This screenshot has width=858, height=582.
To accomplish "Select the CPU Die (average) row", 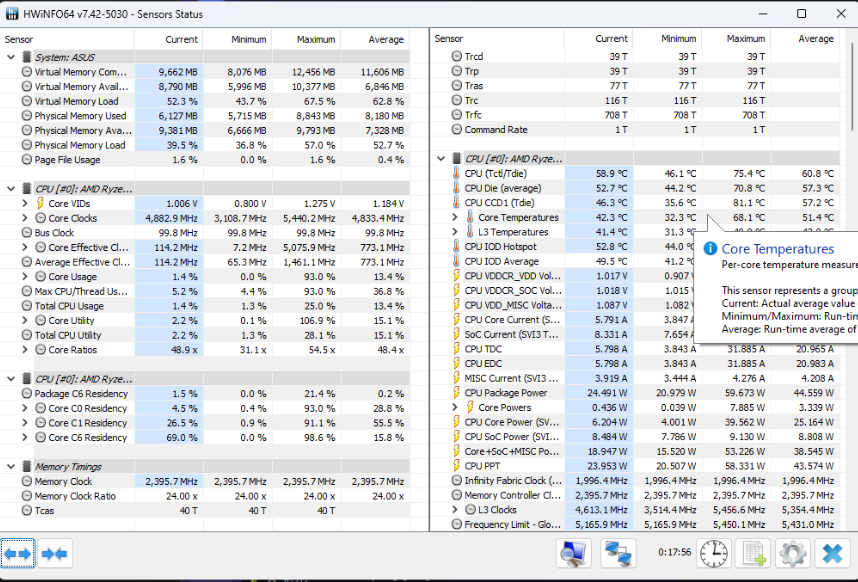I will 635,188.
